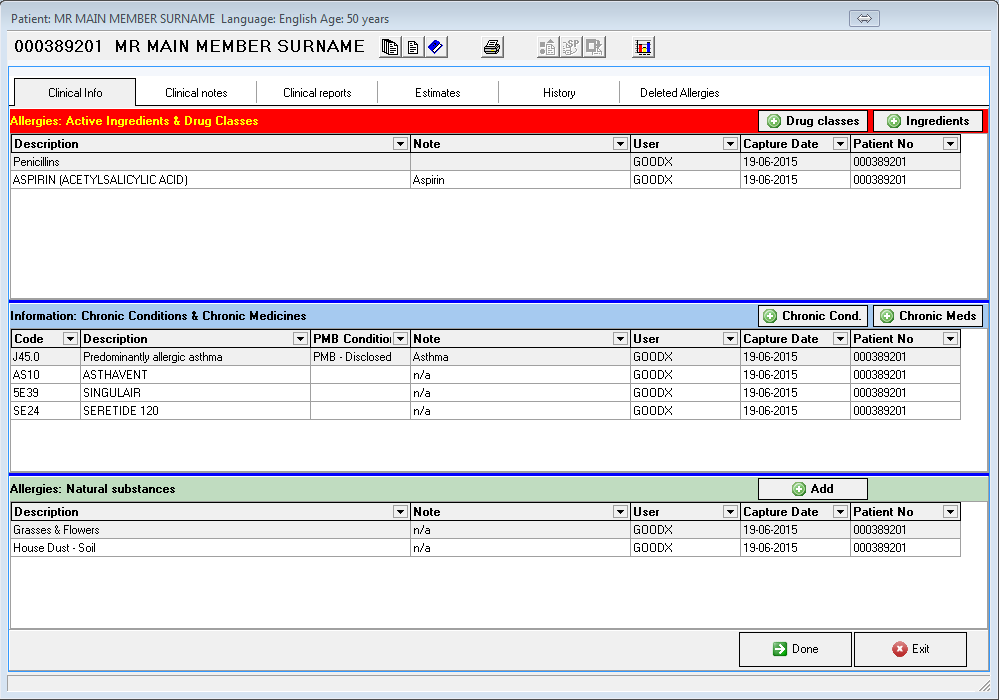Click the blue book toolbar icon
Image resolution: width=999 pixels, height=700 pixels.
click(x=435, y=47)
